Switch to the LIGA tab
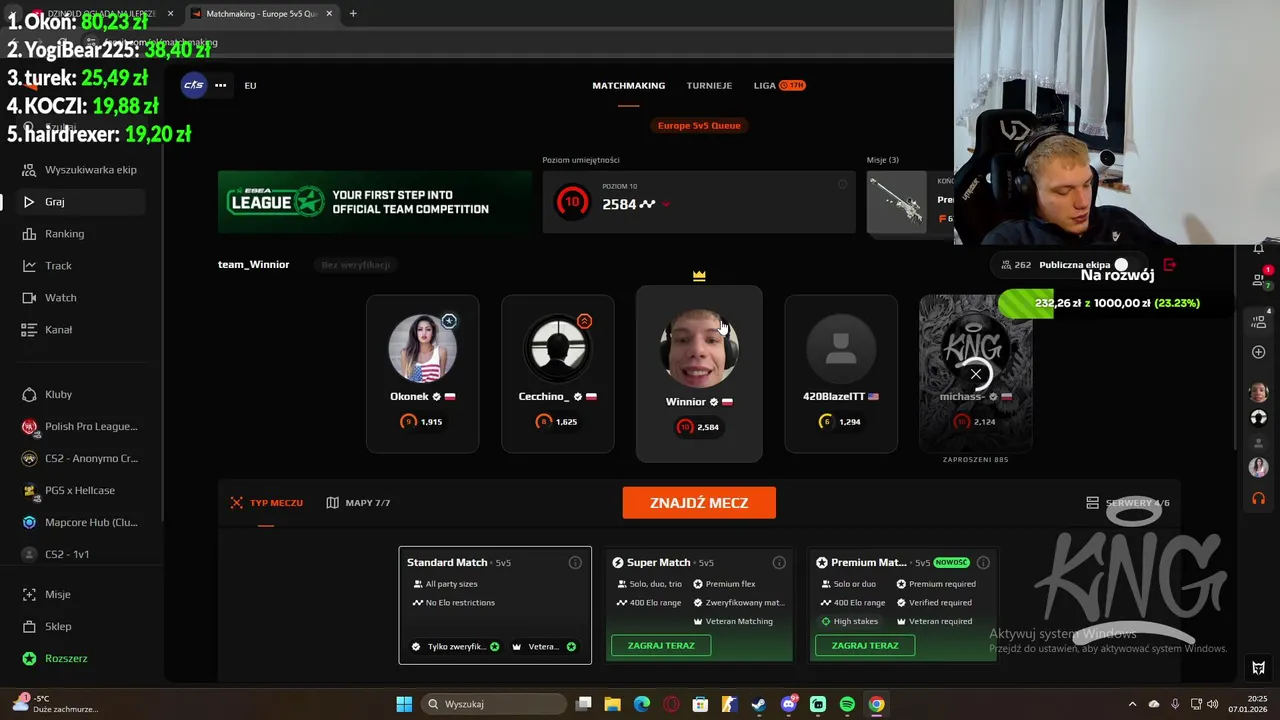The width and height of the screenshot is (1280, 720). click(x=779, y=85)
